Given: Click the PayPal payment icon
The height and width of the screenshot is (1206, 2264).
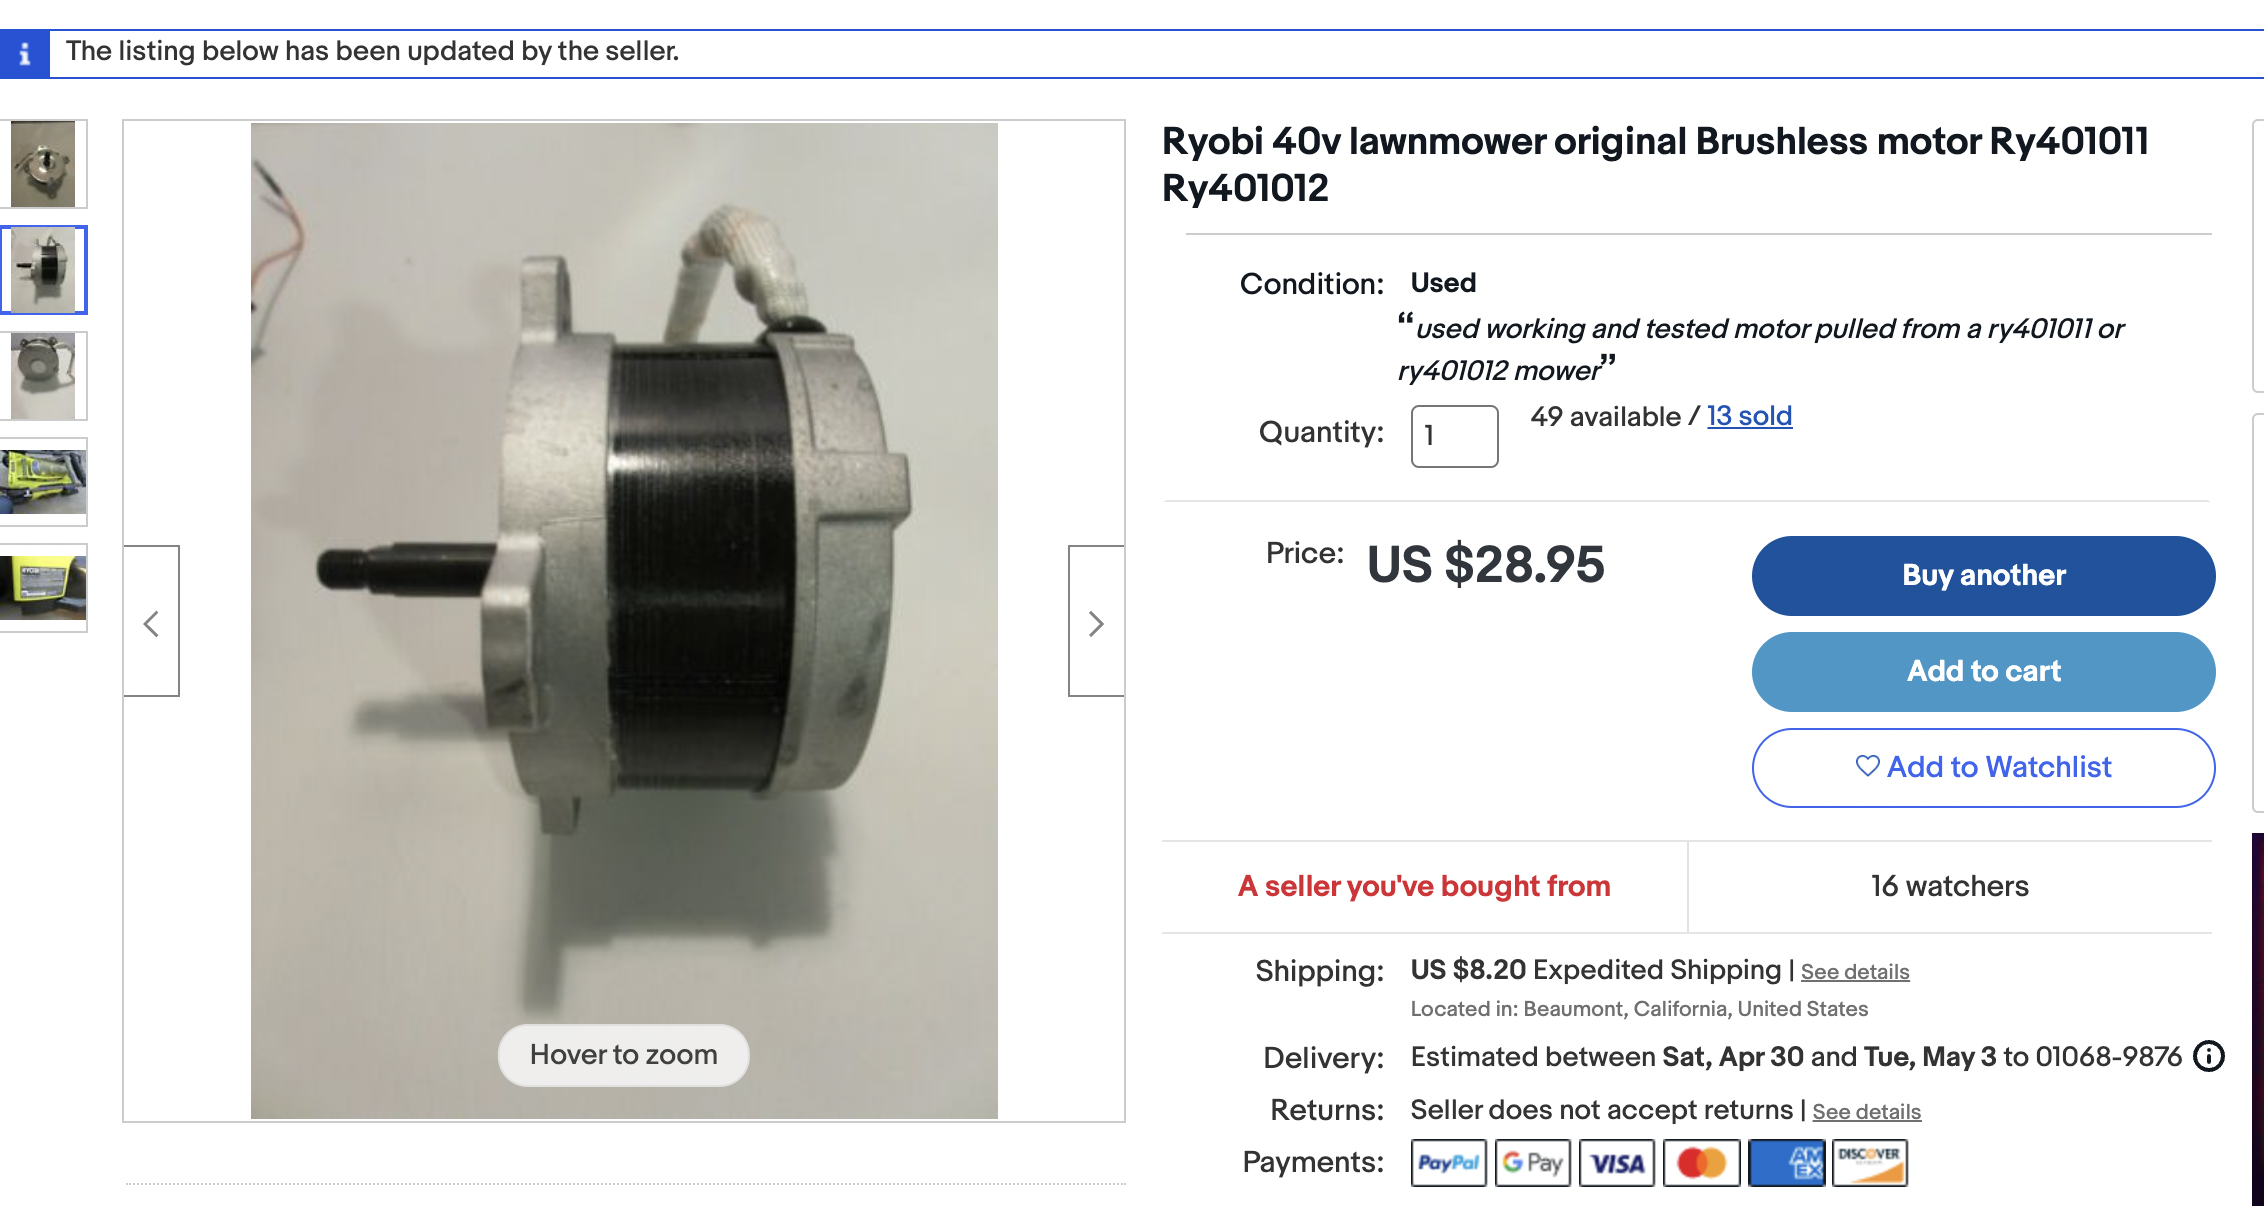Looking at the screenshot, I should tap(1448, 1163).
